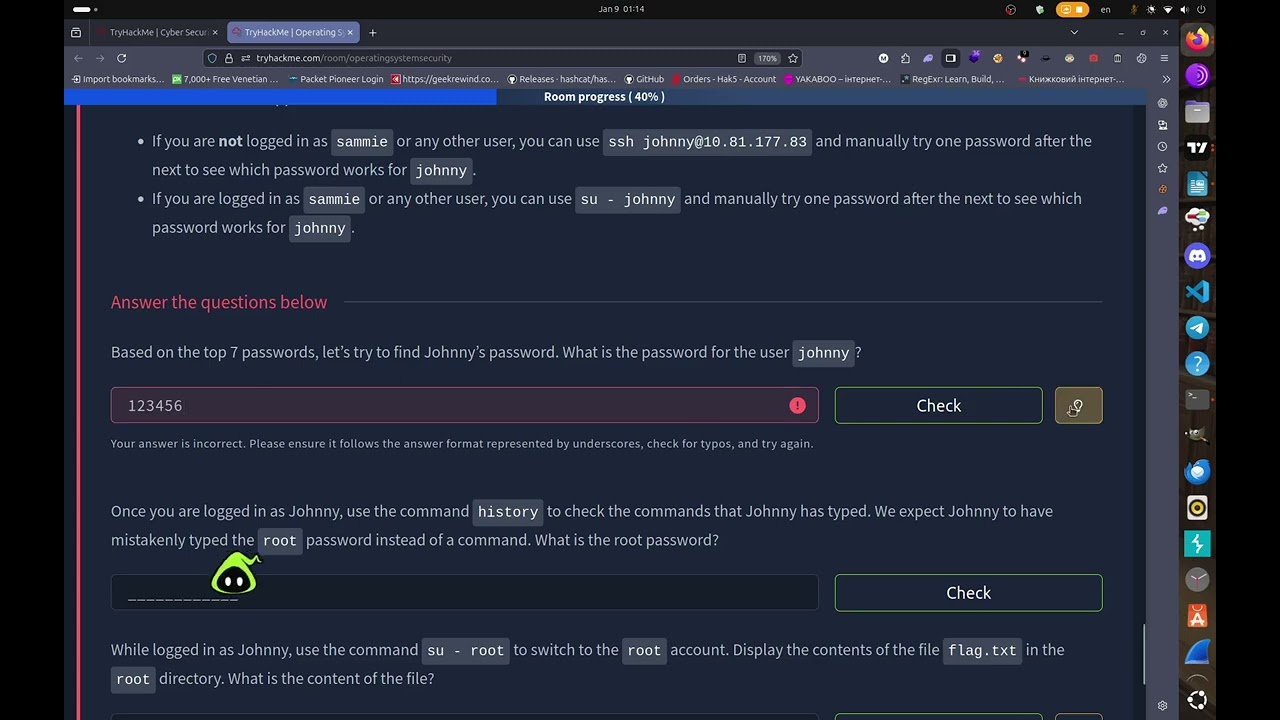Launch Tor Browser from the dock
Screen dimensions: 1280x720
point(1197,76)
